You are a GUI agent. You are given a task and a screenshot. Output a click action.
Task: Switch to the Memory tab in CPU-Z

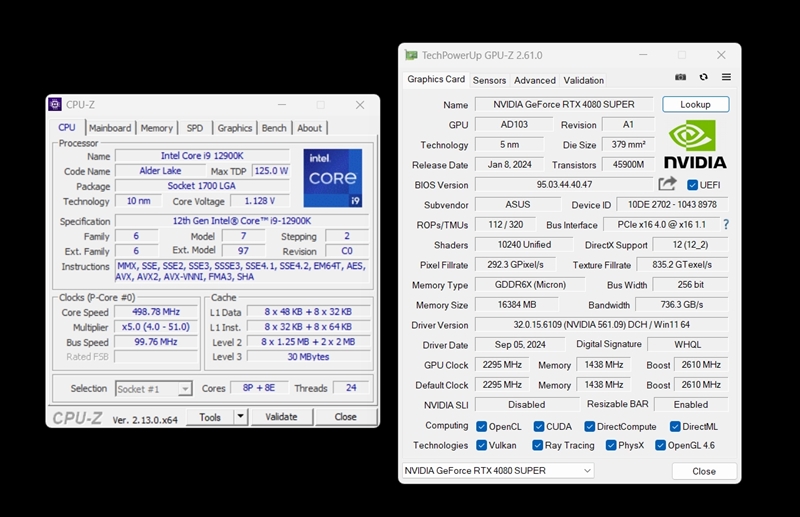click(157, 128)
